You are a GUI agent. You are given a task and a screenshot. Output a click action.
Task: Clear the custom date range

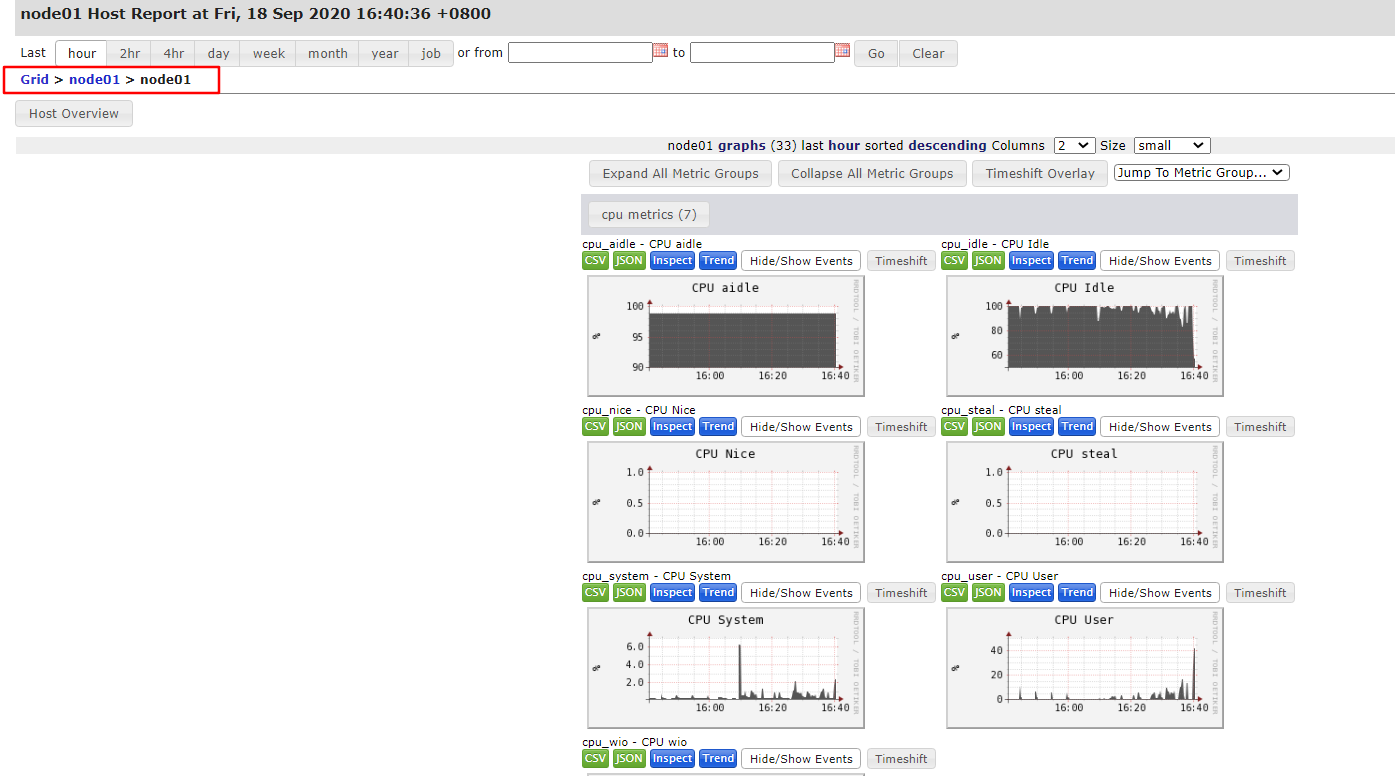click(x=928, y=54)
